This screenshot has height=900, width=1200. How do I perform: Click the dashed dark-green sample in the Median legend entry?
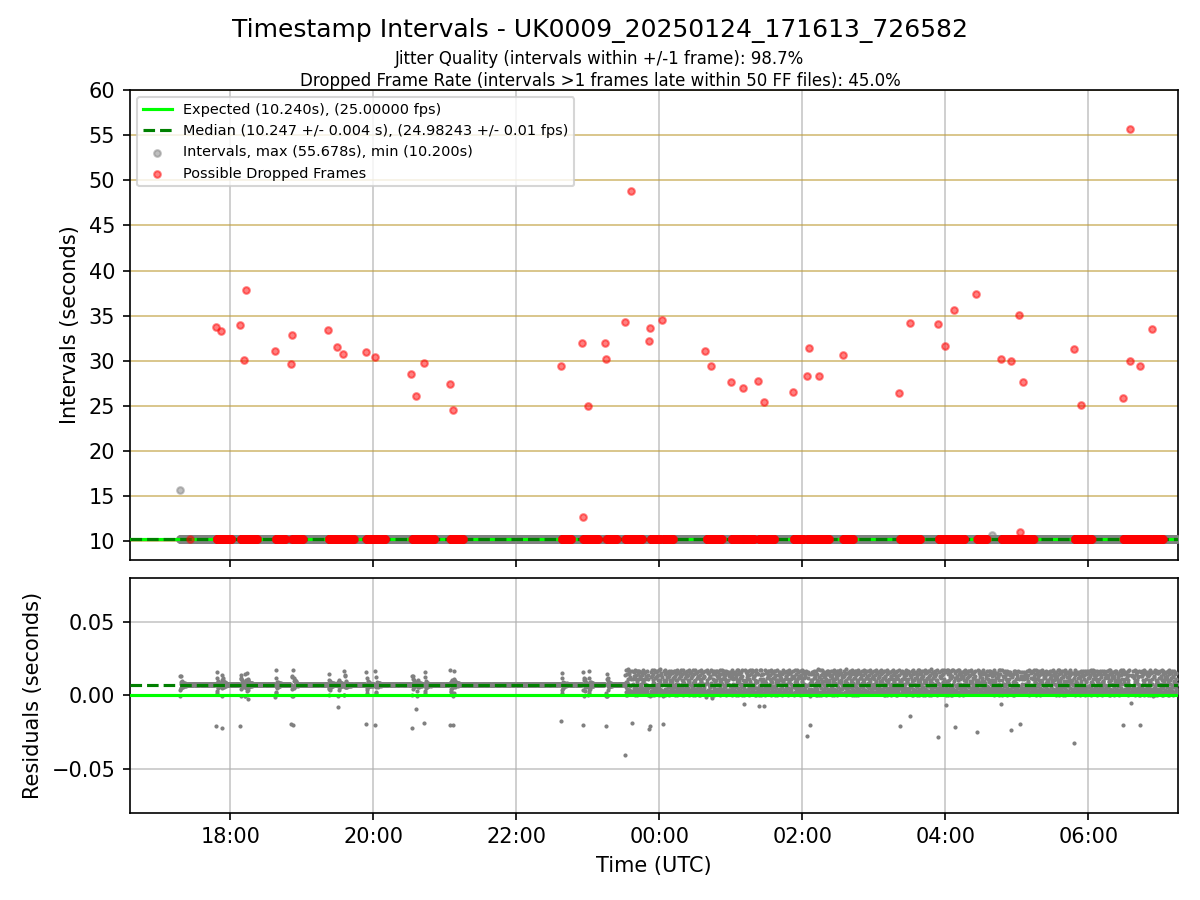159,130
